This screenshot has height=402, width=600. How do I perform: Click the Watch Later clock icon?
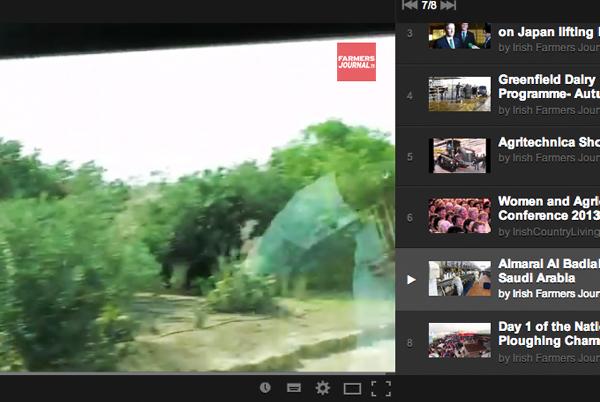tap(265, 388)
